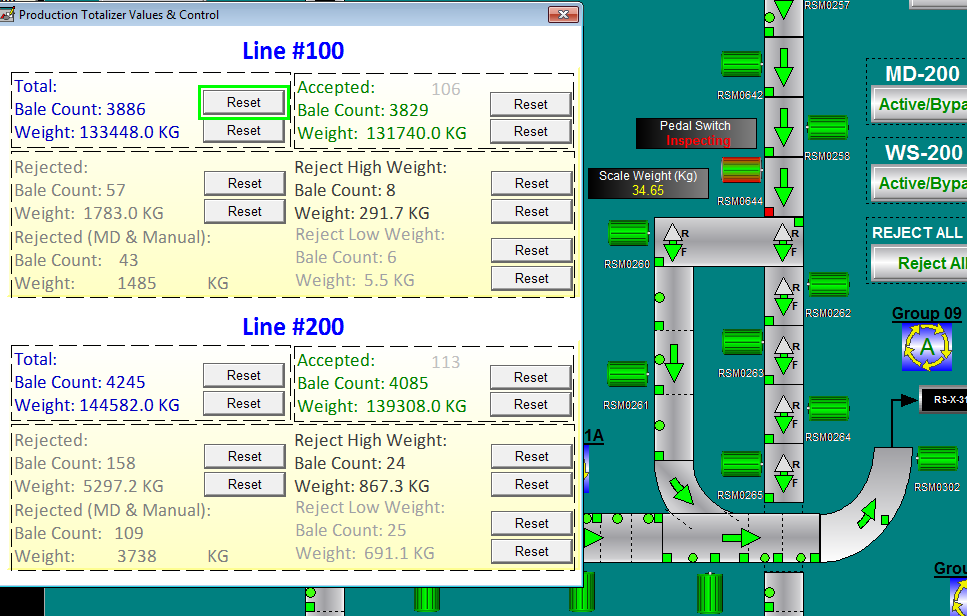Click the Line #200 heading
Image resolution: width=967 pixels, height=616 pixels.
tap(293, 326)
